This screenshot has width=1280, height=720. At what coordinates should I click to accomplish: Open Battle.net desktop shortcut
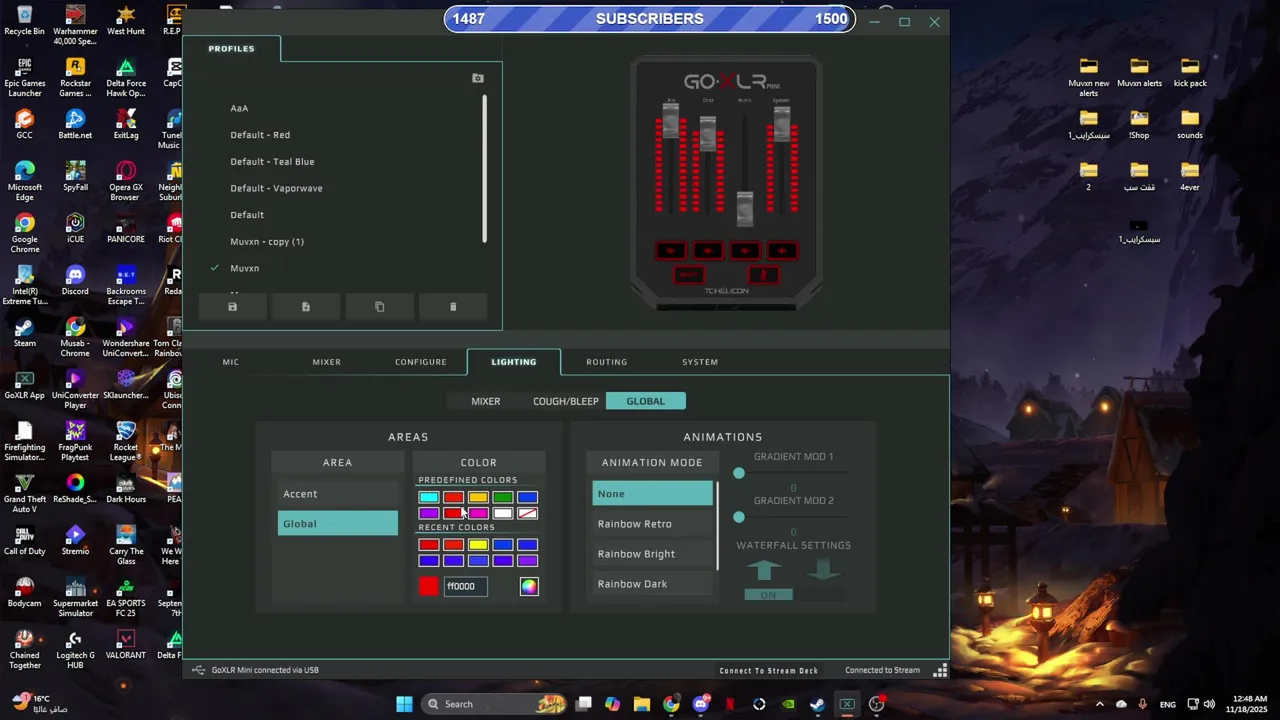[x=75, y=124]
